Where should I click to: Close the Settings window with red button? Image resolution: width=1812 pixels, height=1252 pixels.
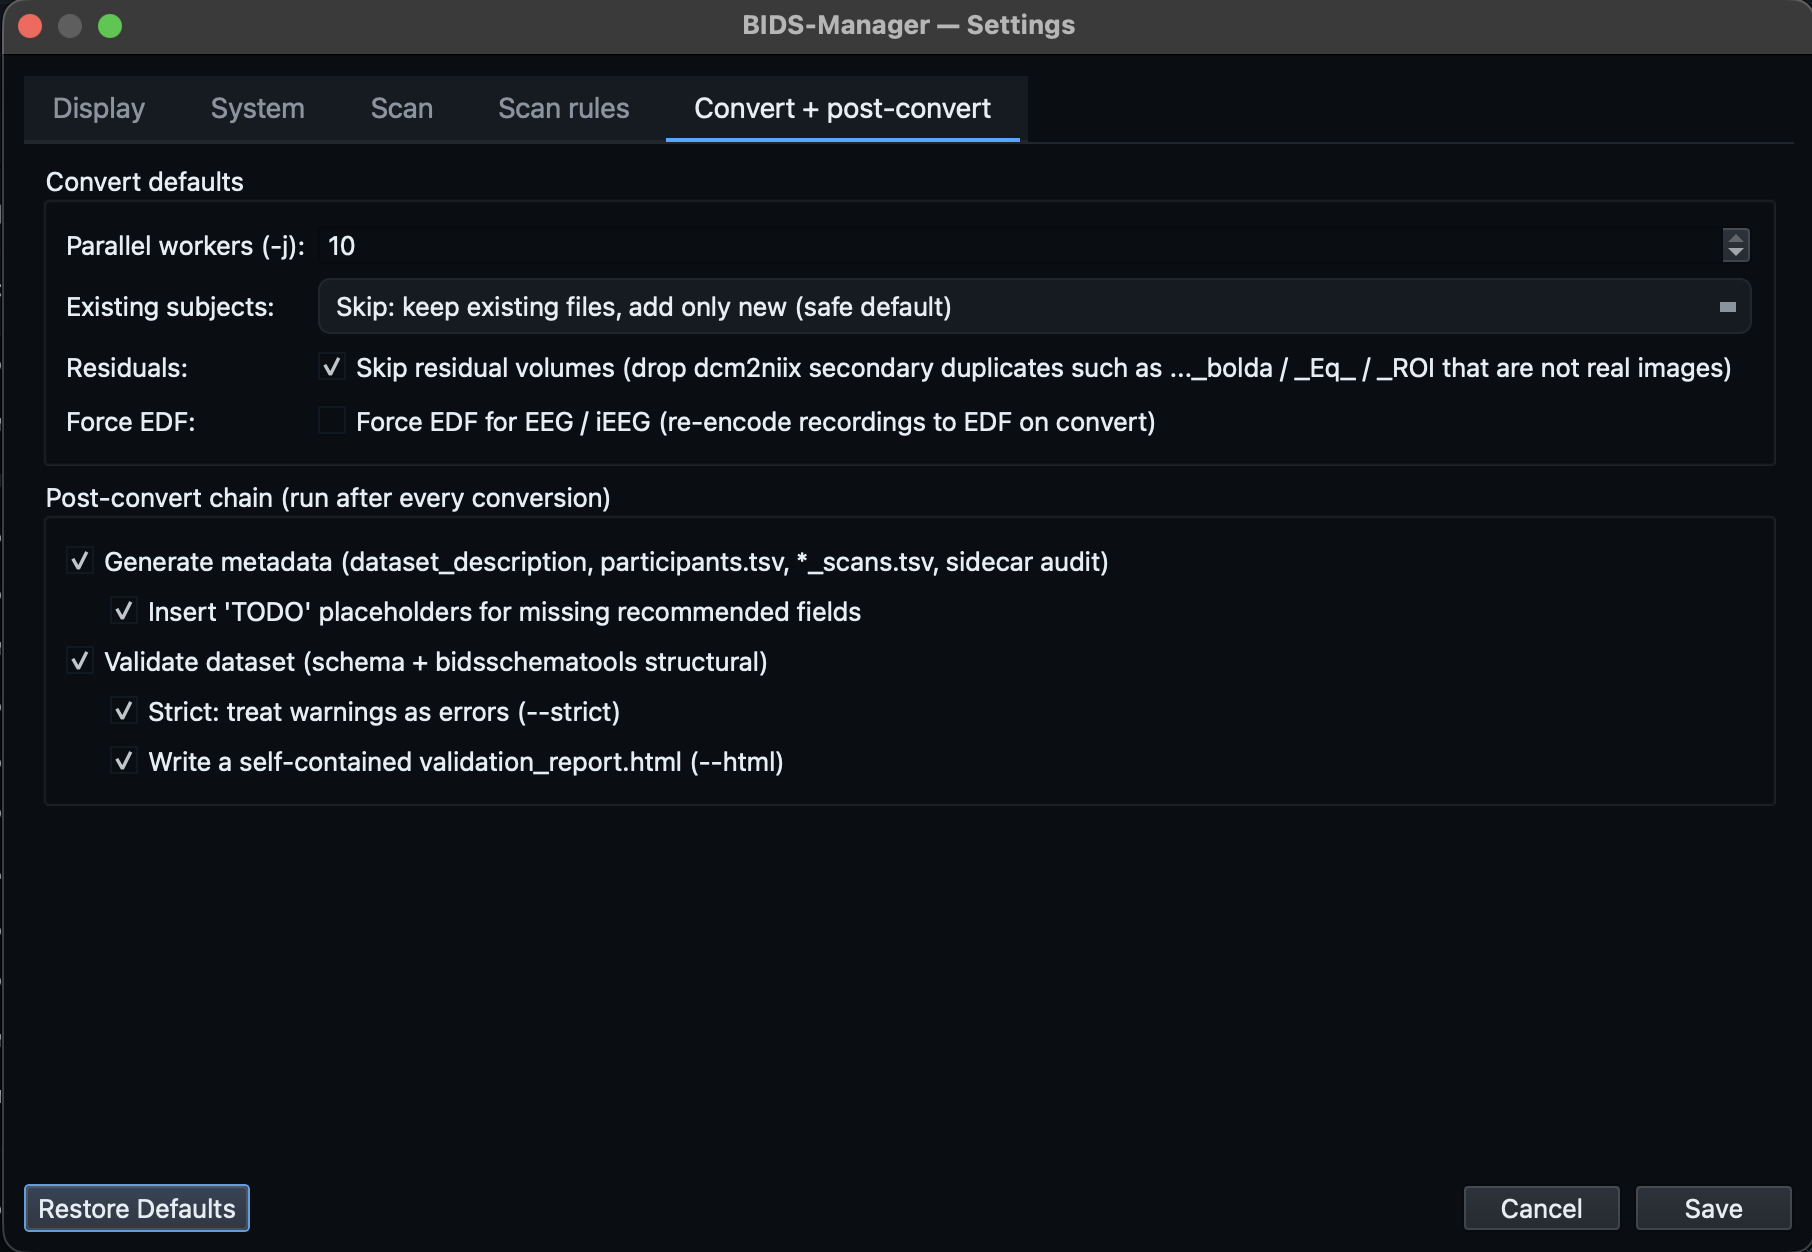(x=30, y=26)
